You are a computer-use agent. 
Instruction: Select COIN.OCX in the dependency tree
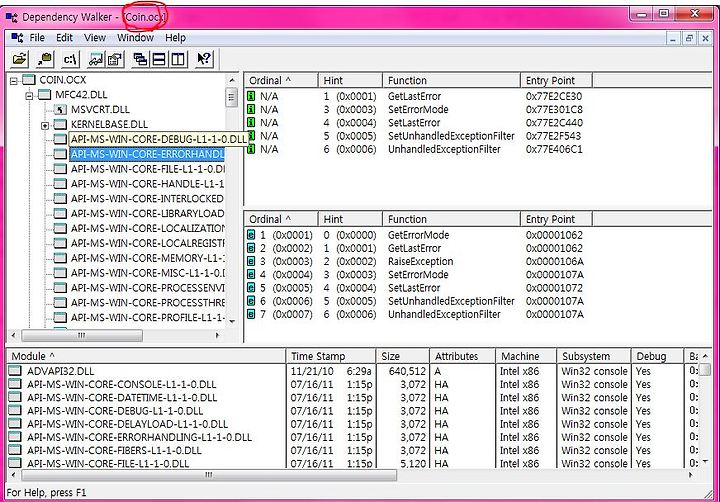click(x=63, y=80)
